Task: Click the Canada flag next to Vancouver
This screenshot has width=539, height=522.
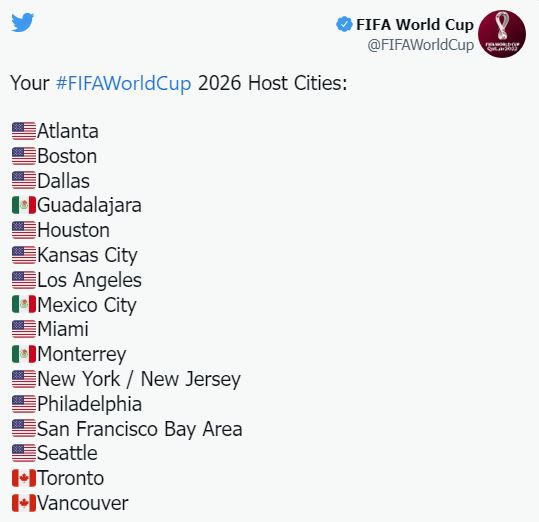Action: point(24,503)
